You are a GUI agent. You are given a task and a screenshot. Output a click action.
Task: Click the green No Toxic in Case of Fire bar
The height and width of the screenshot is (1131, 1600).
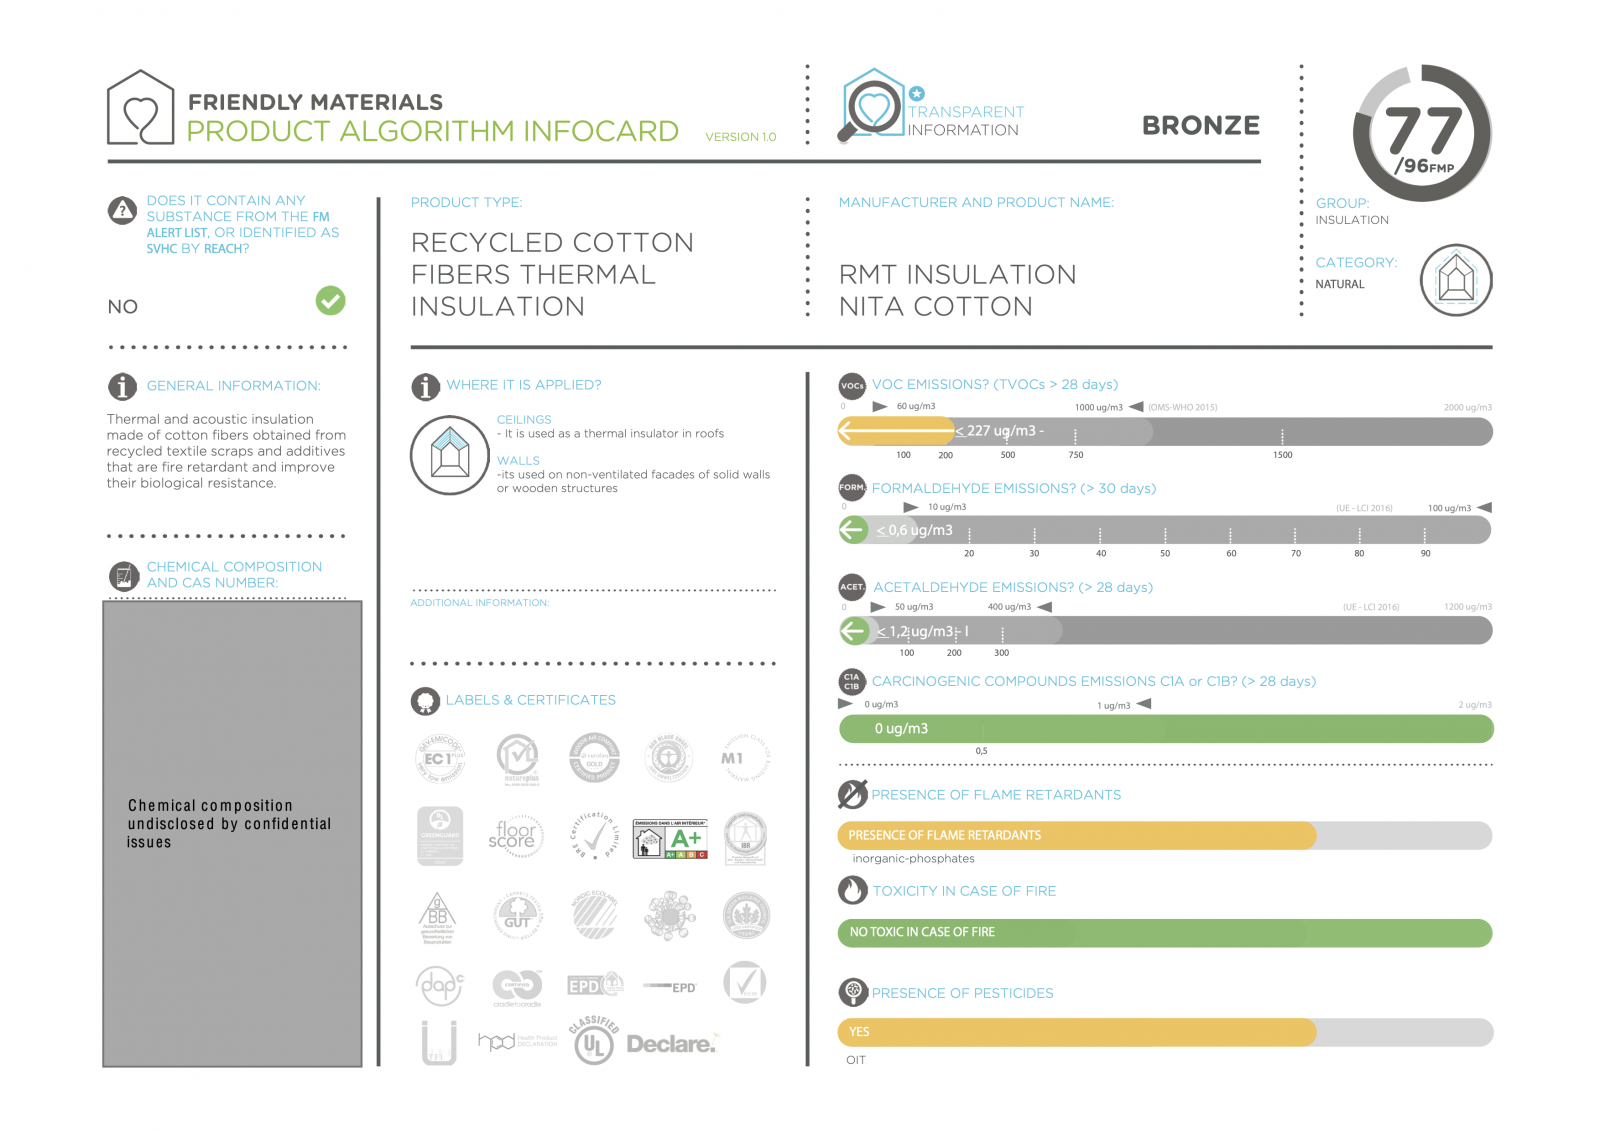click(1165, 932)
